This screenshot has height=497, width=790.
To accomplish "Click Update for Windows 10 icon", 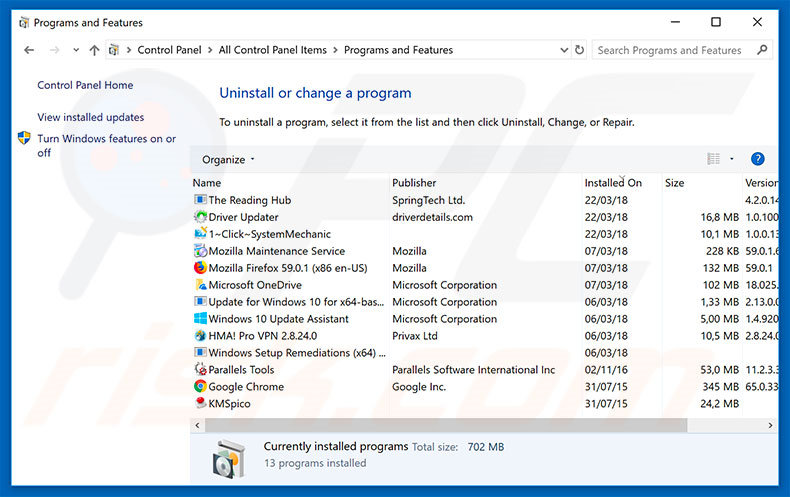I will (x=200, y=301).
